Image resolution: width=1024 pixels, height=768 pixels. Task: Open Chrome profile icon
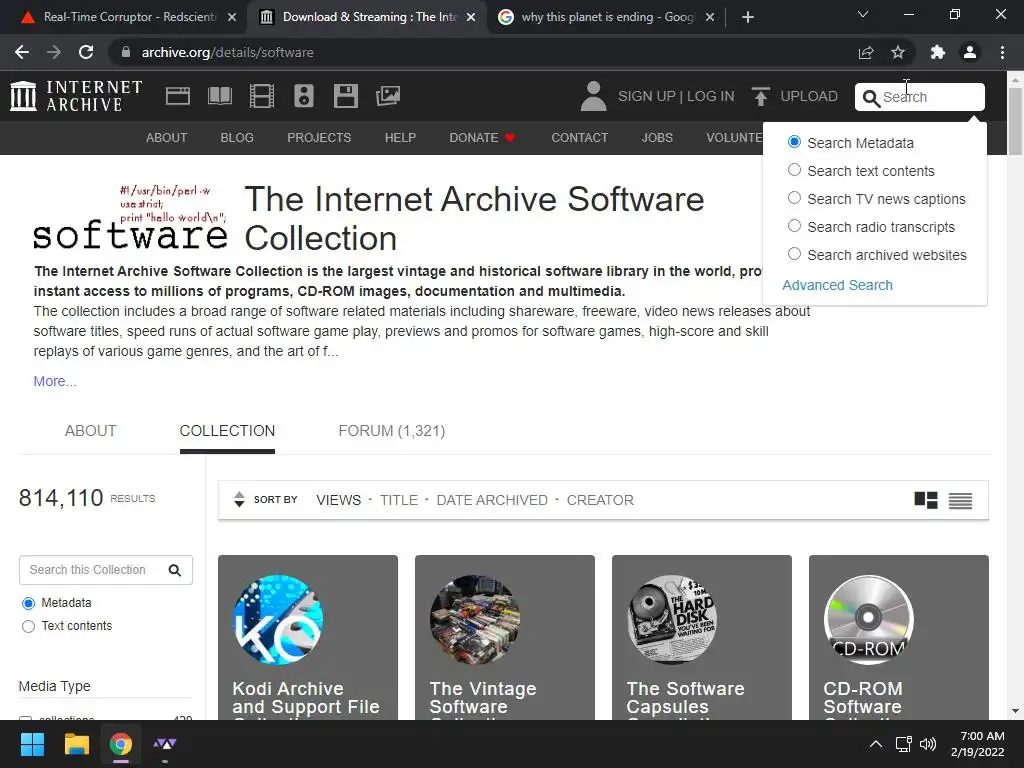tap(970, 52)
